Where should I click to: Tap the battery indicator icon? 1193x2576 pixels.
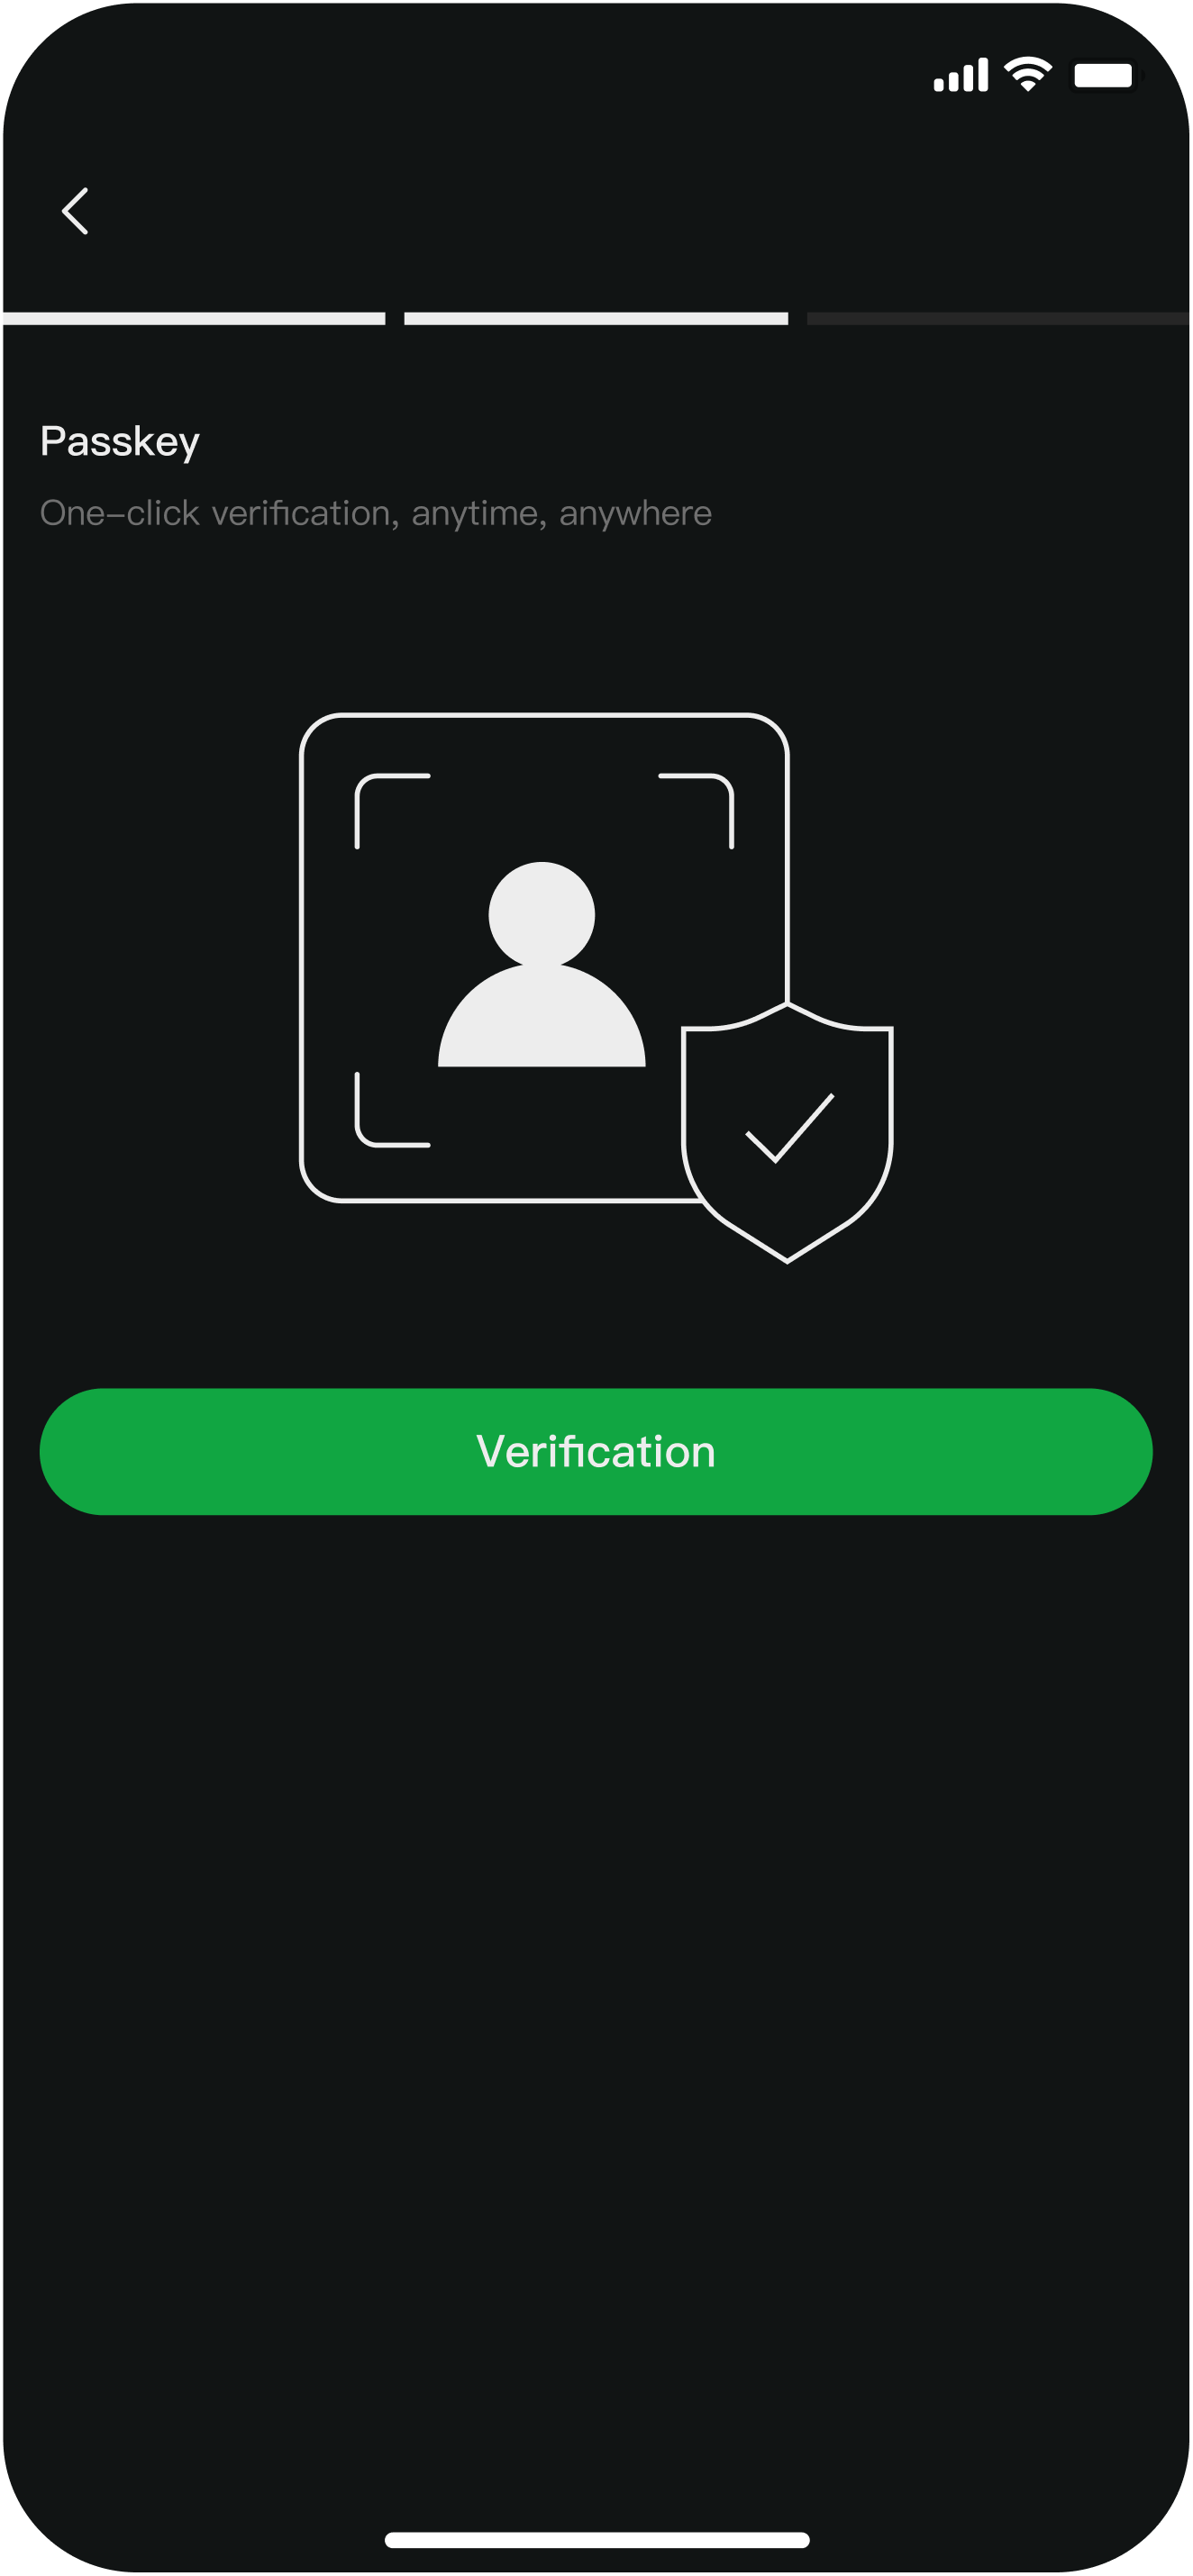[1106, 75]
